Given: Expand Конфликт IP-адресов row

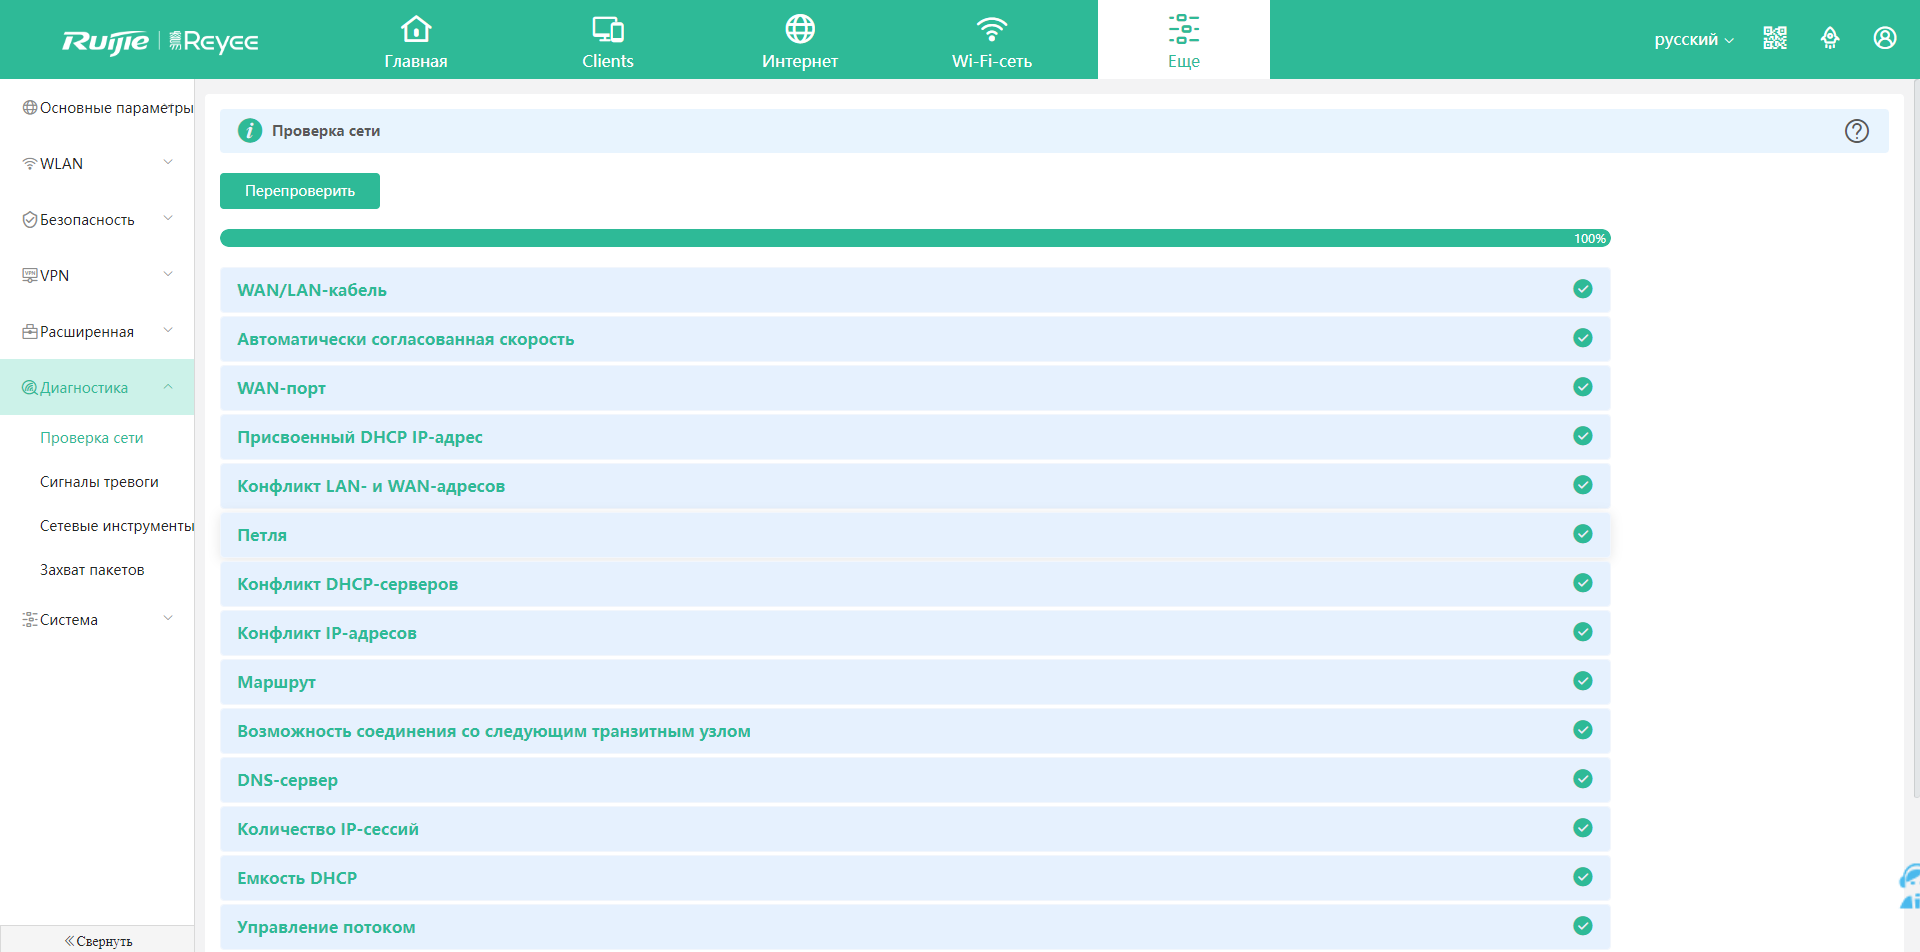Looking at the screenshot, I should [x=915, y=632].
